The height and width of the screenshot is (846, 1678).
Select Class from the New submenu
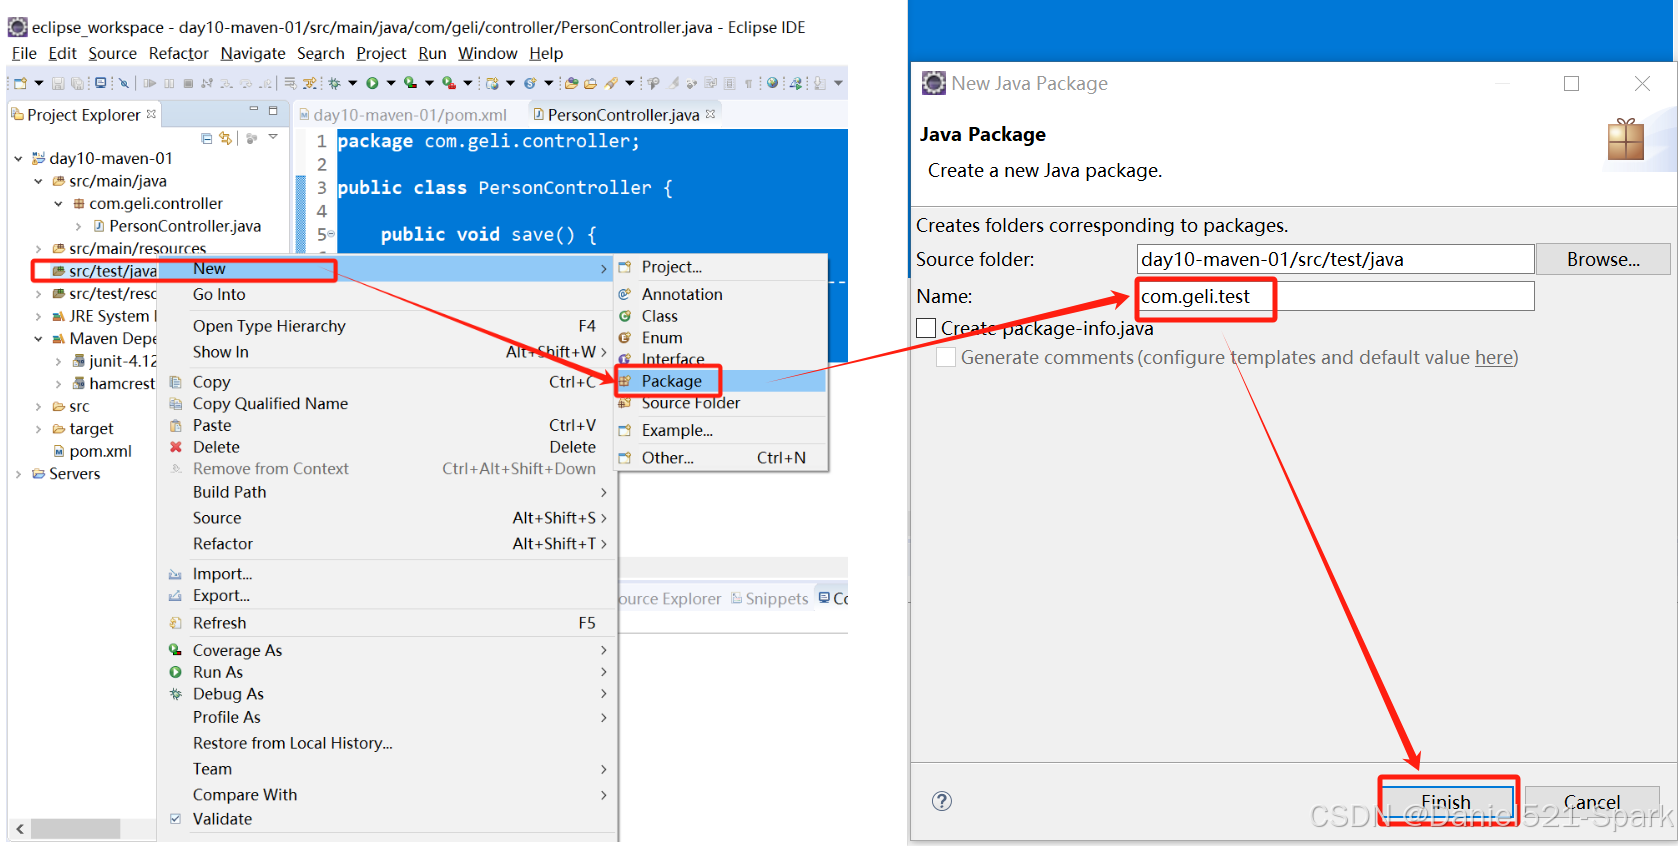point(720,316)
